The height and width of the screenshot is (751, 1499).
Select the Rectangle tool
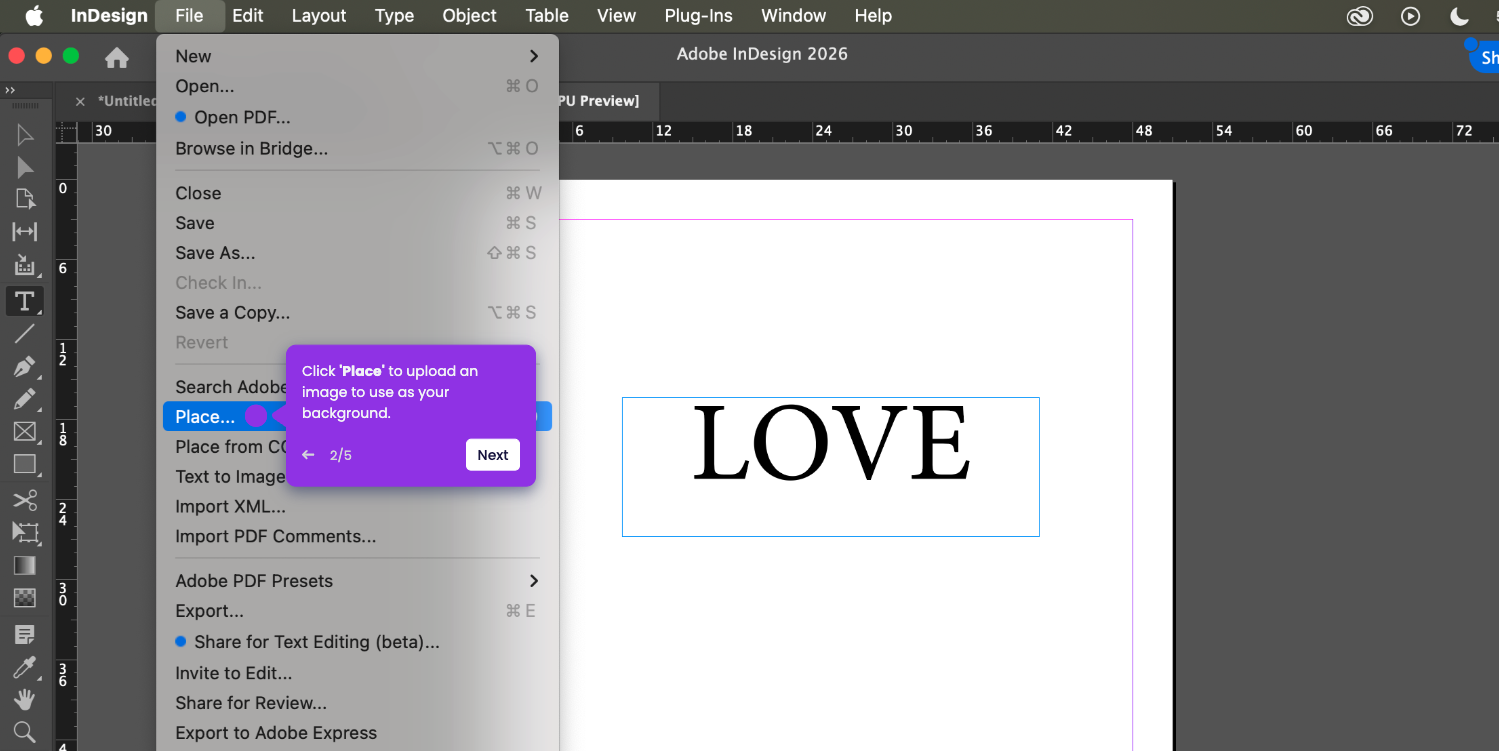pos(25,464)
